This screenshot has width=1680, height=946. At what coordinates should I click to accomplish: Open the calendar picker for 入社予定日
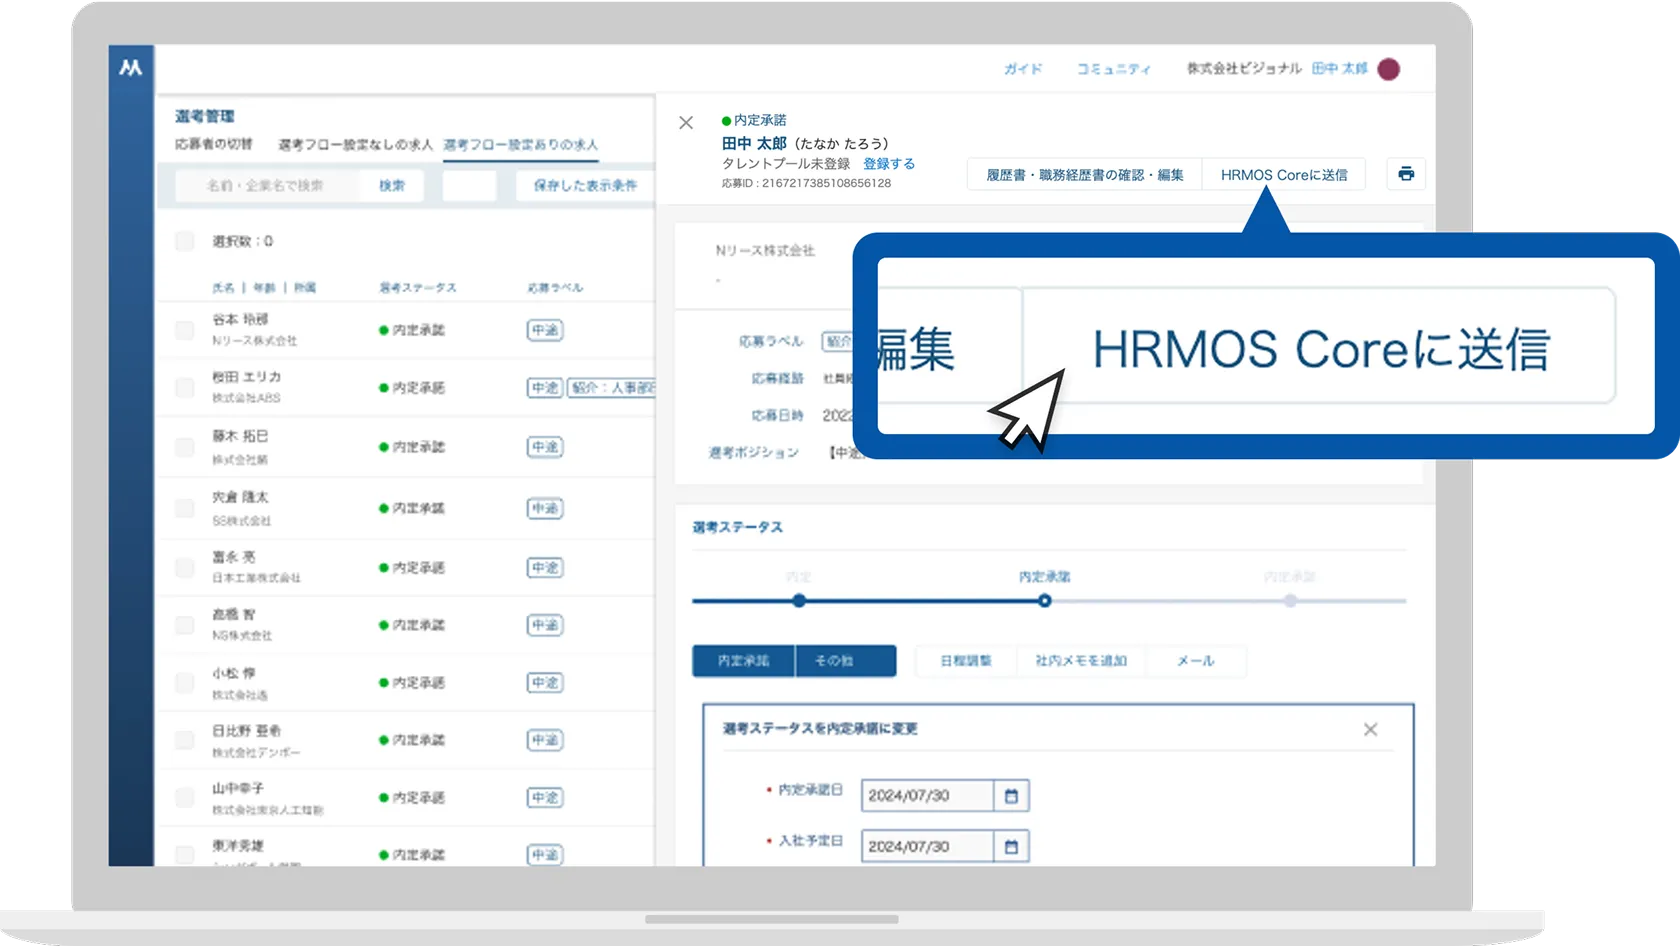point(1011,845)
